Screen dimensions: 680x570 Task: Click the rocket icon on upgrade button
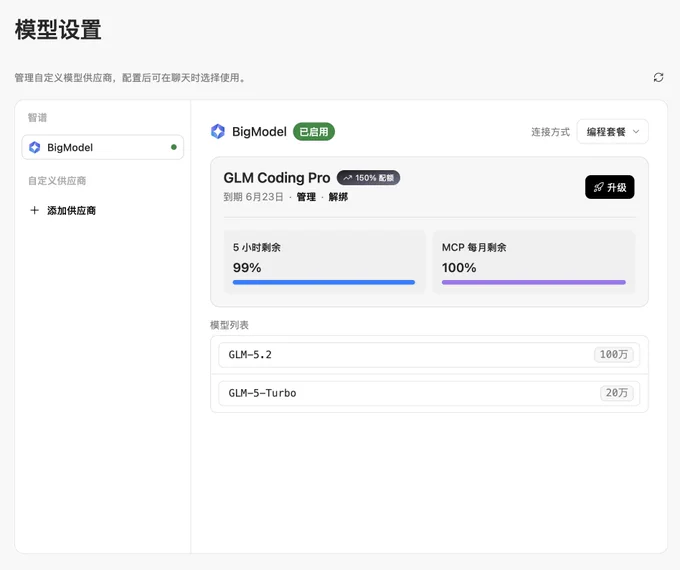(598, 187)
